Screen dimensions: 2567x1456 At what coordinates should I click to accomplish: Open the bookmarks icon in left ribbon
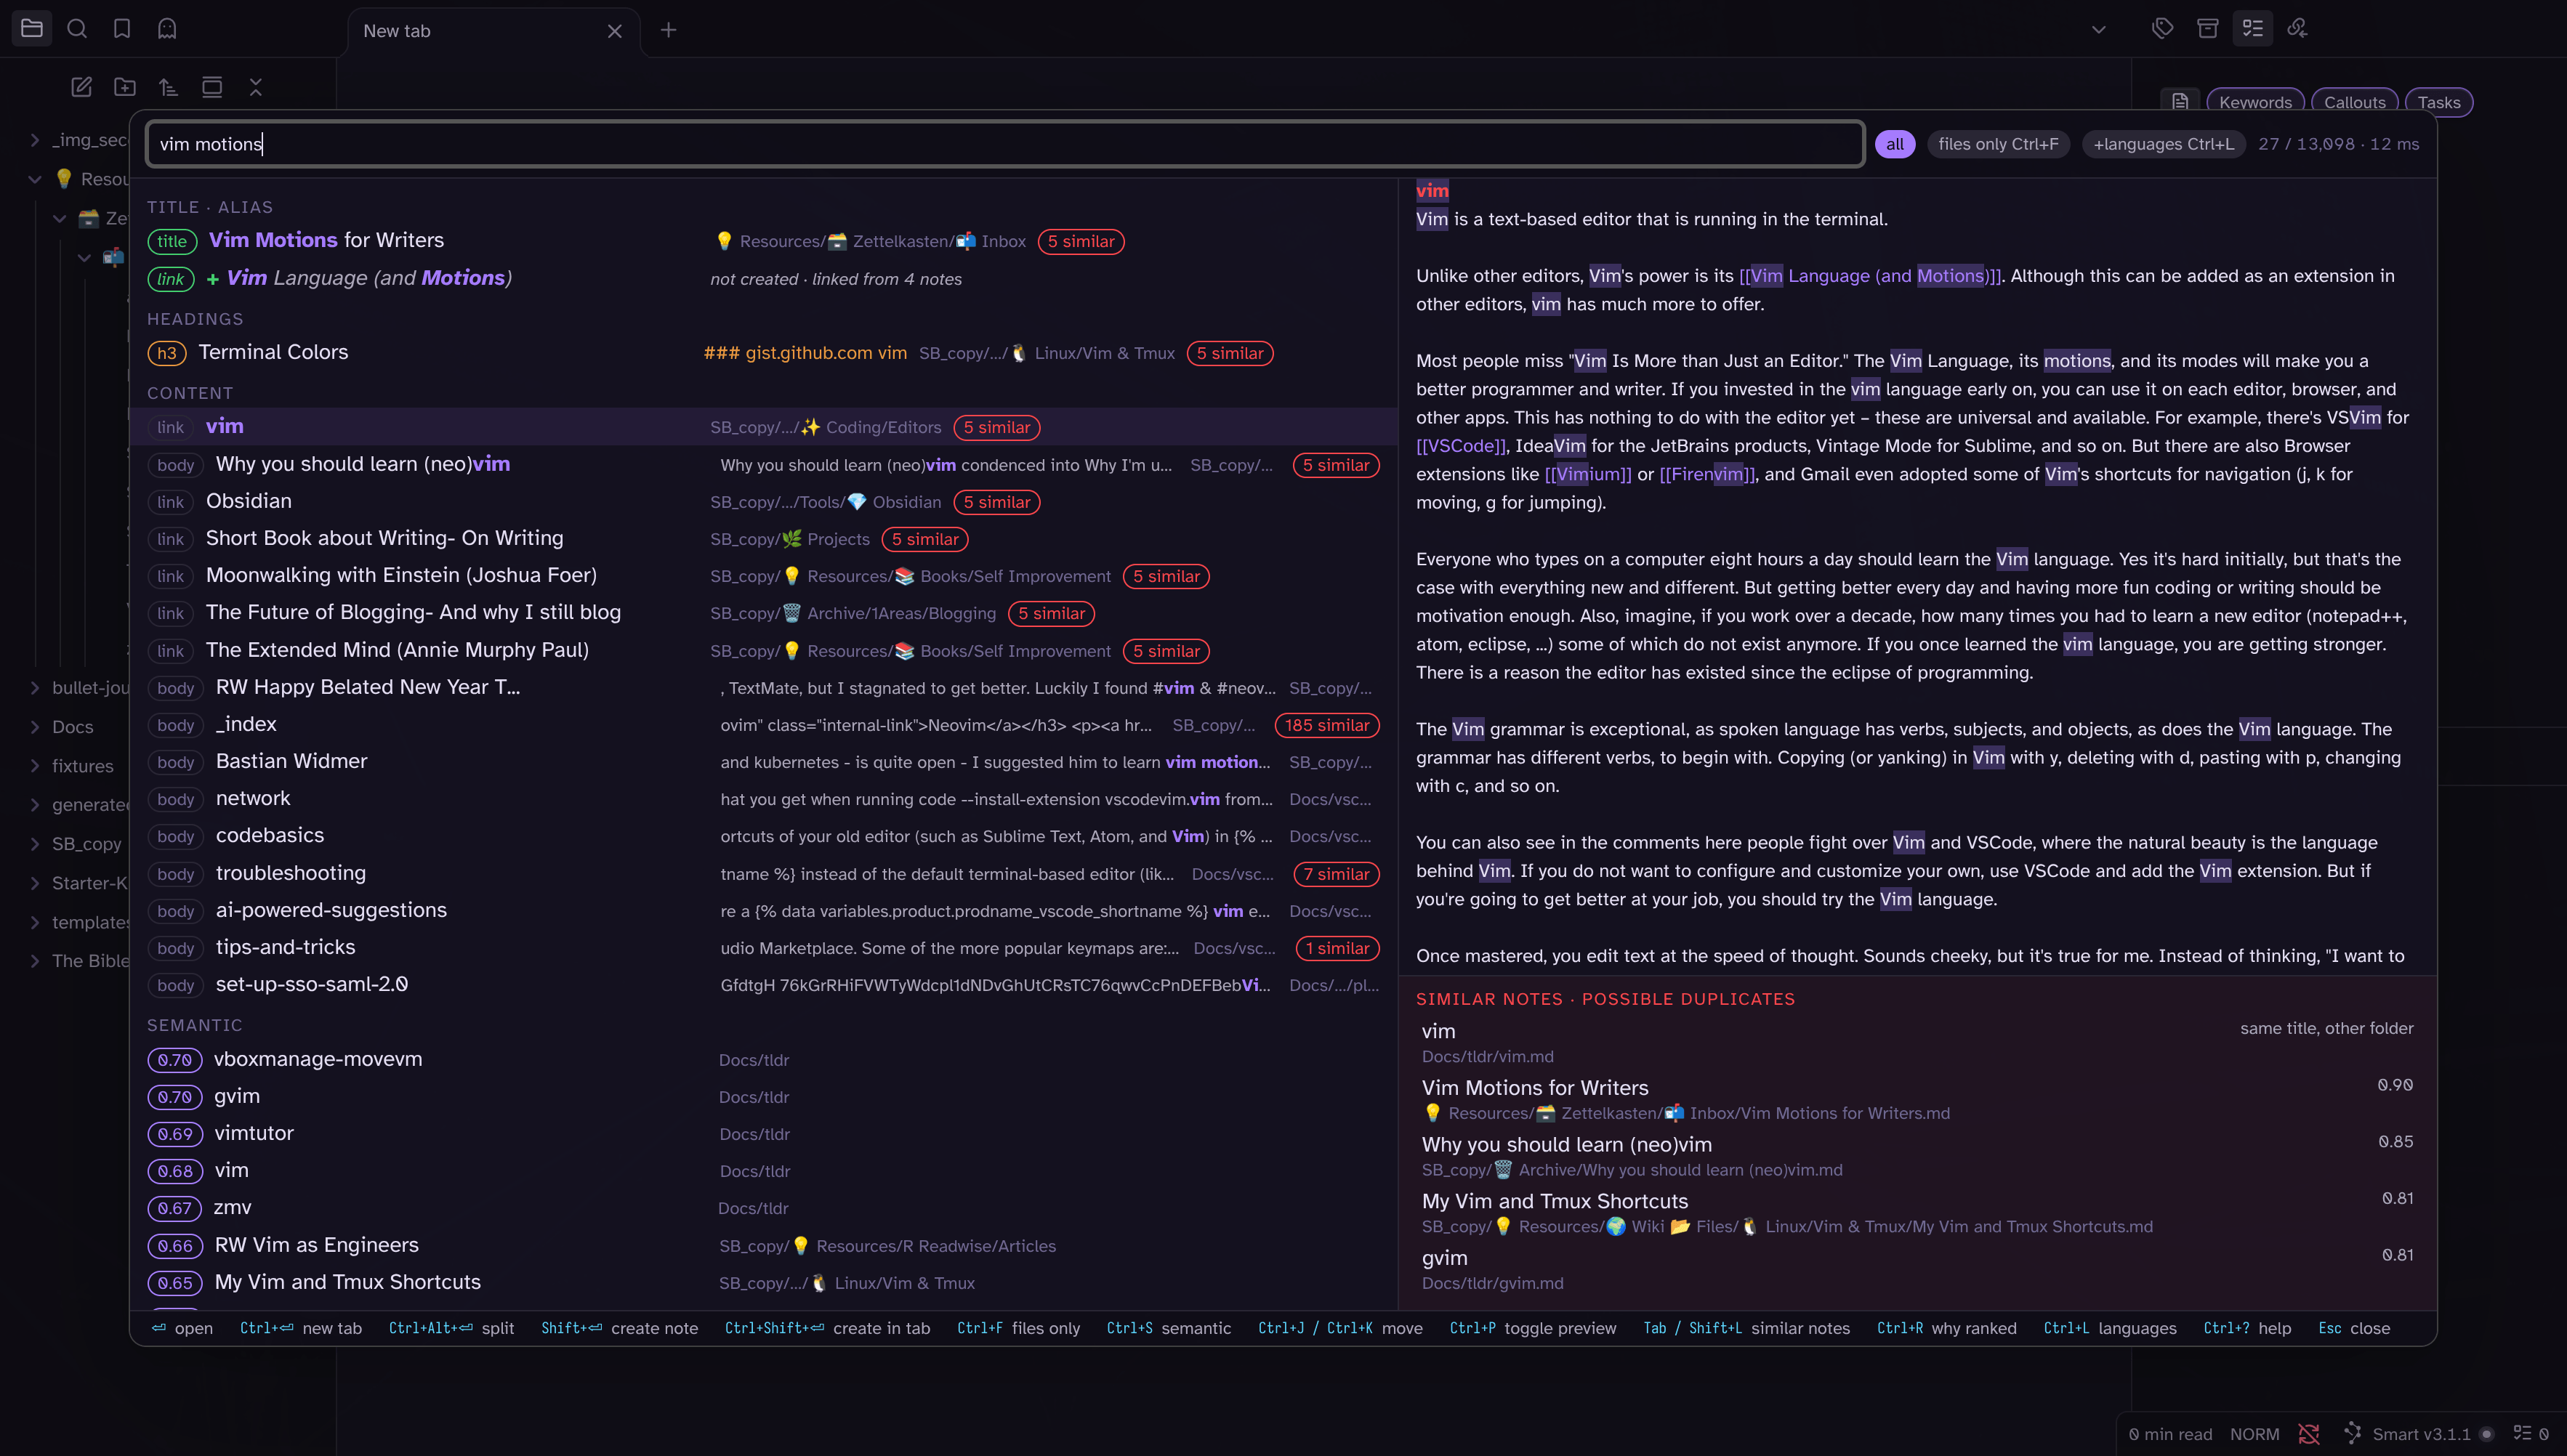pos(122,28)
